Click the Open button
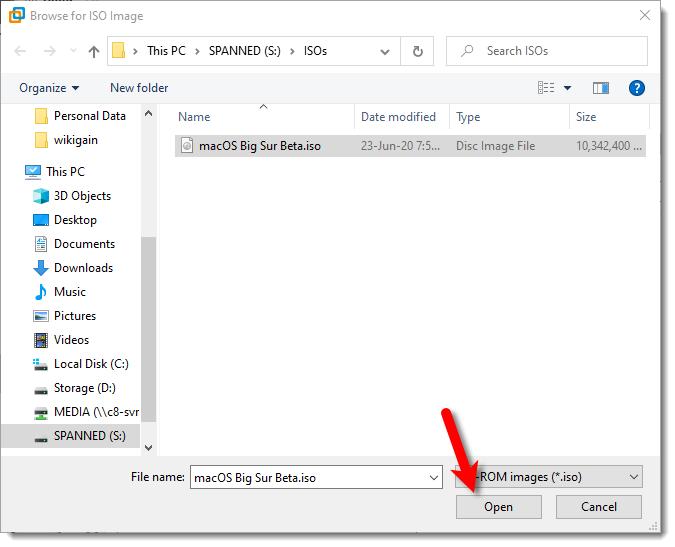This screenshot has width=675, height=547. pyautogui.click(x=499, y=507)
